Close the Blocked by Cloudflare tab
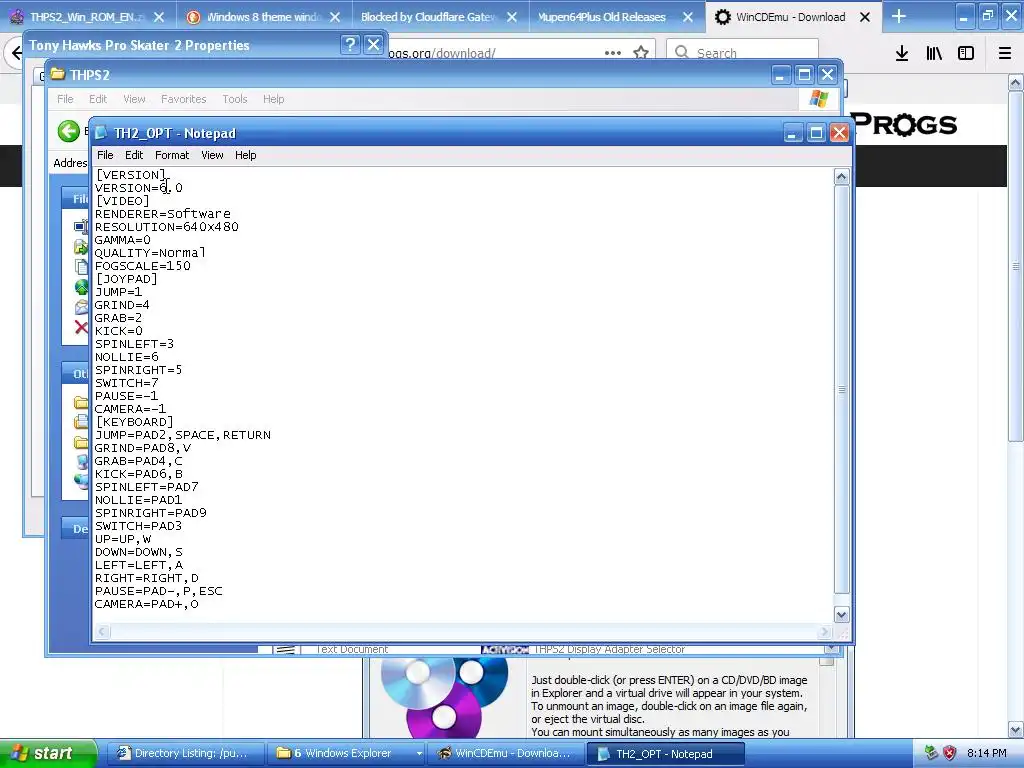The image size is (1024, 768). pos(512,17)
